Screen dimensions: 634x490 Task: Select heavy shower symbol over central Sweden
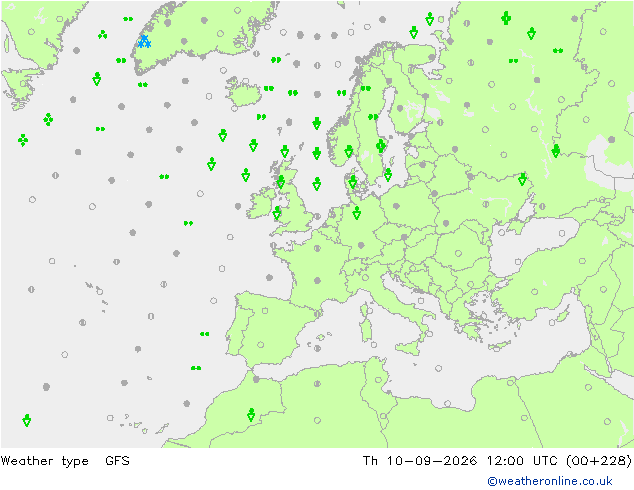point(380,146)
